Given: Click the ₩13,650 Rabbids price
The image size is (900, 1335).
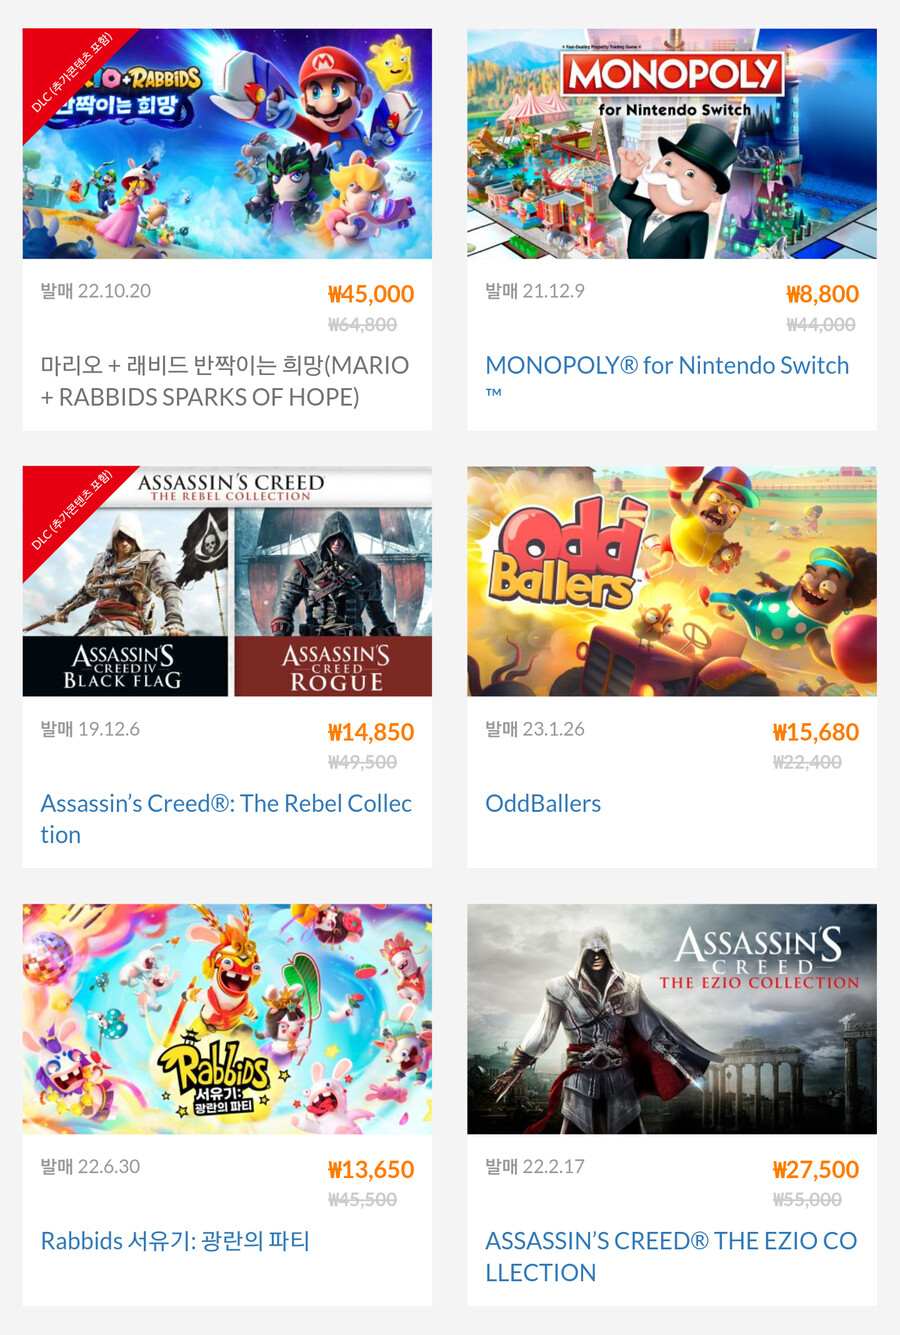Looking at the screenshot, I should [371, 1169].
